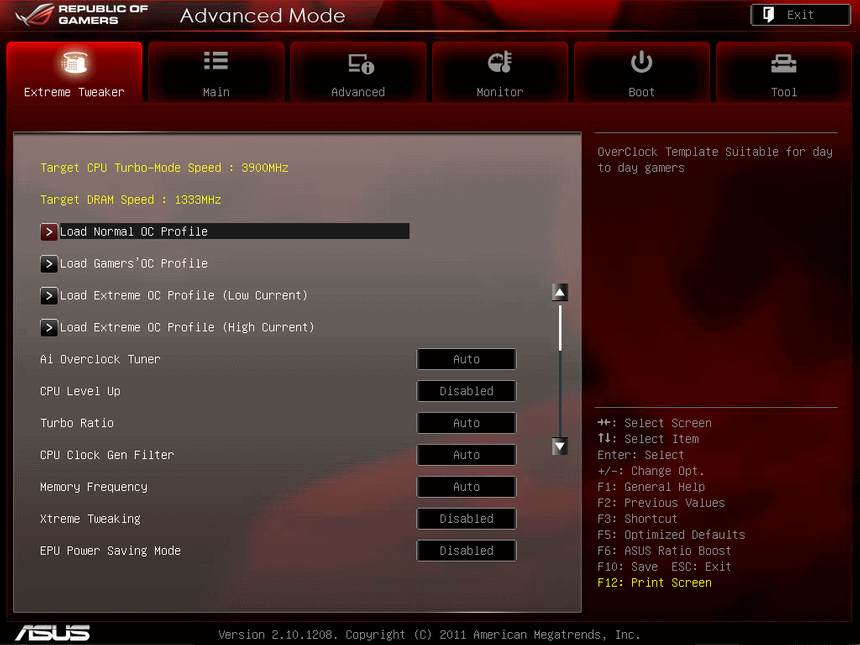
Task: Open the Ai Overclock Tuner dropdown
Action: [466, 359]
